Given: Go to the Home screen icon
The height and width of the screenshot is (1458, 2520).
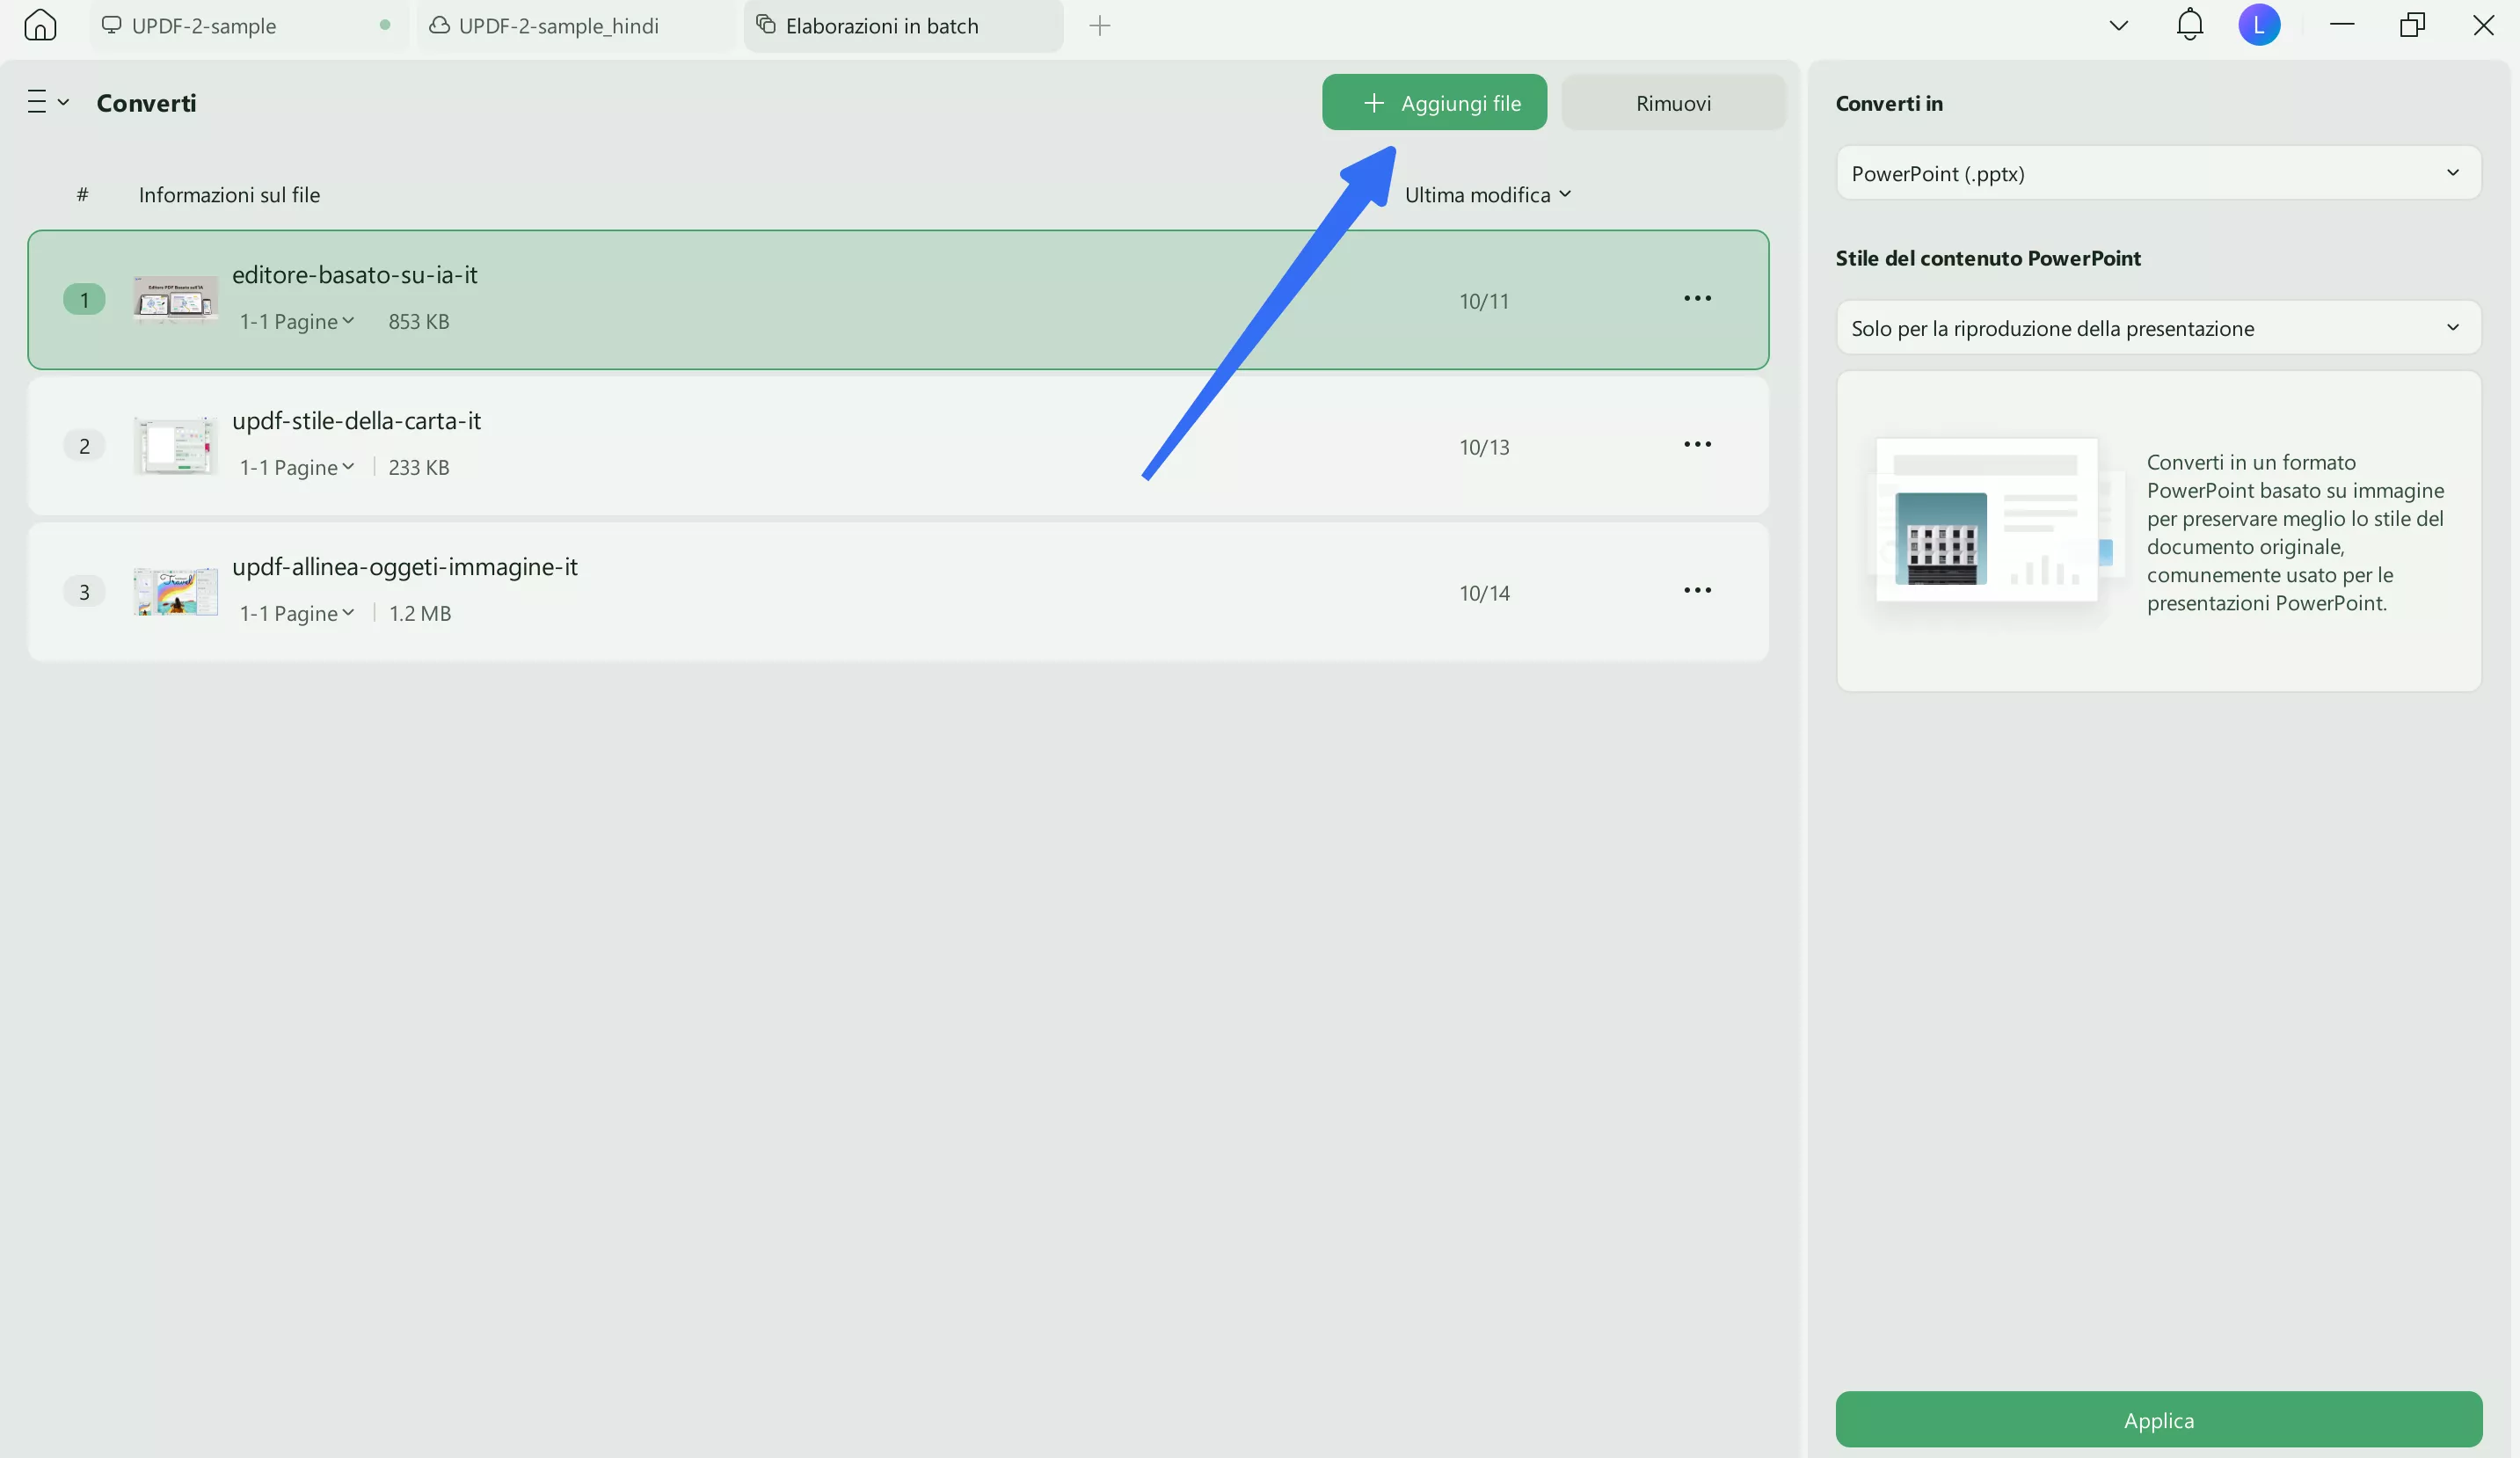Looking at the screenshot, I should [x=40, y=25].
